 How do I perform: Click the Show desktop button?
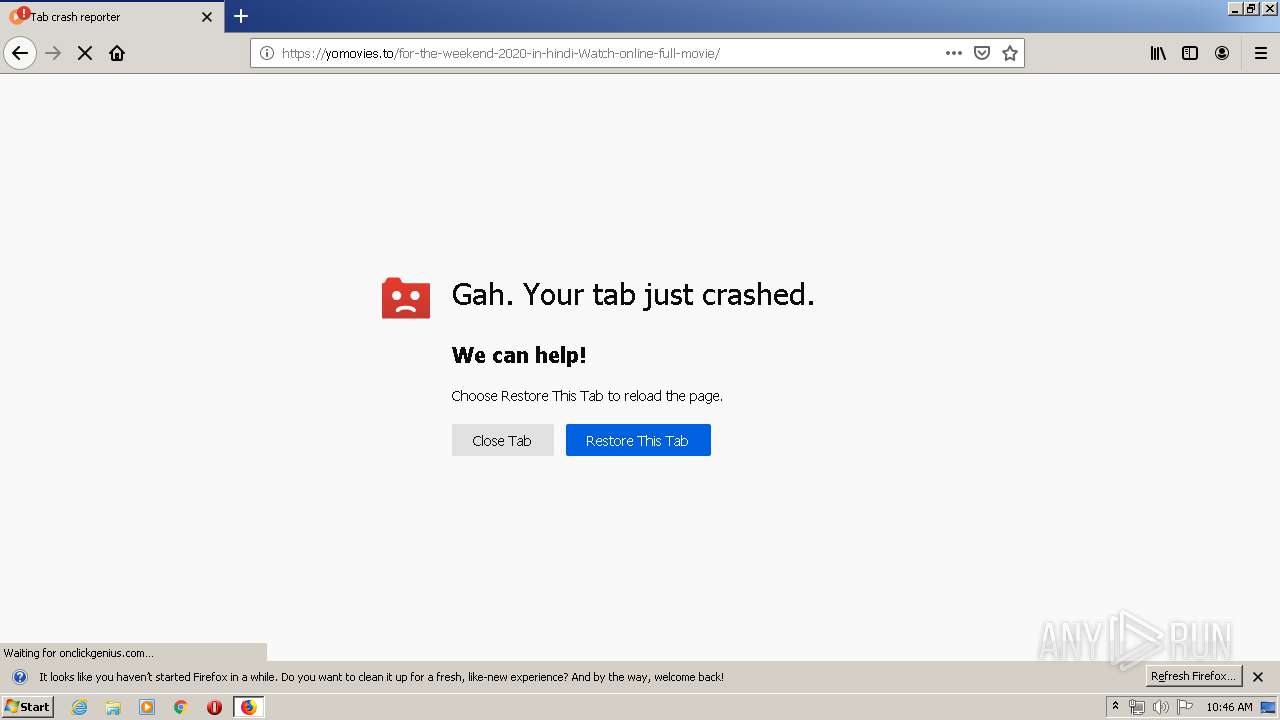tap(1269, 707)
